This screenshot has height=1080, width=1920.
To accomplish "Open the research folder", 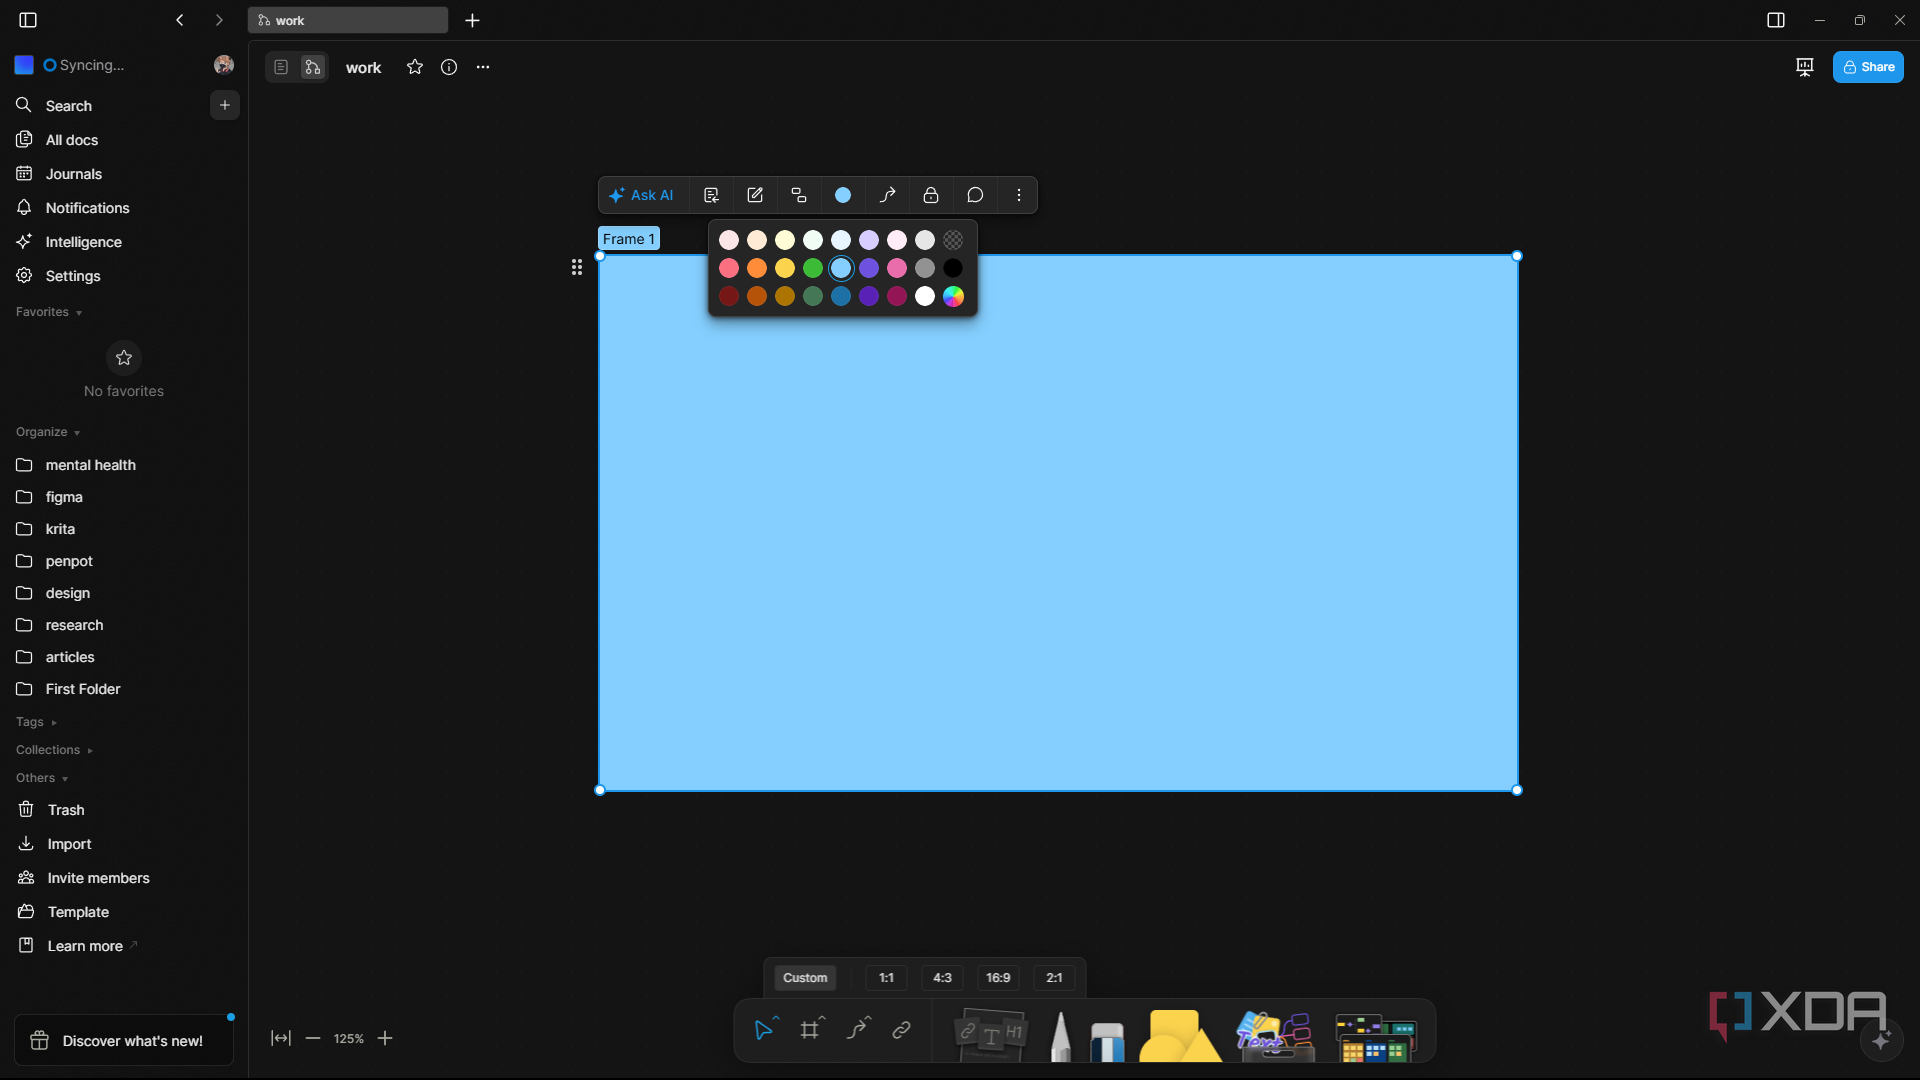I will 124,625.
